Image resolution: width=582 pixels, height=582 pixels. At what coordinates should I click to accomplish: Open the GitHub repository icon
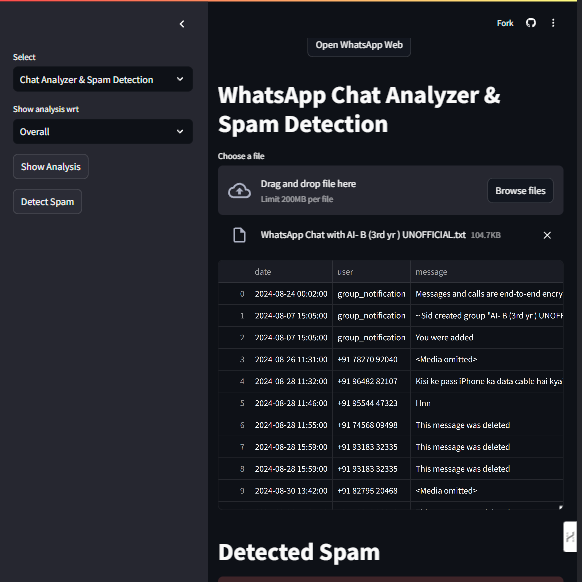pyautogui.click(x=531, y=23)
